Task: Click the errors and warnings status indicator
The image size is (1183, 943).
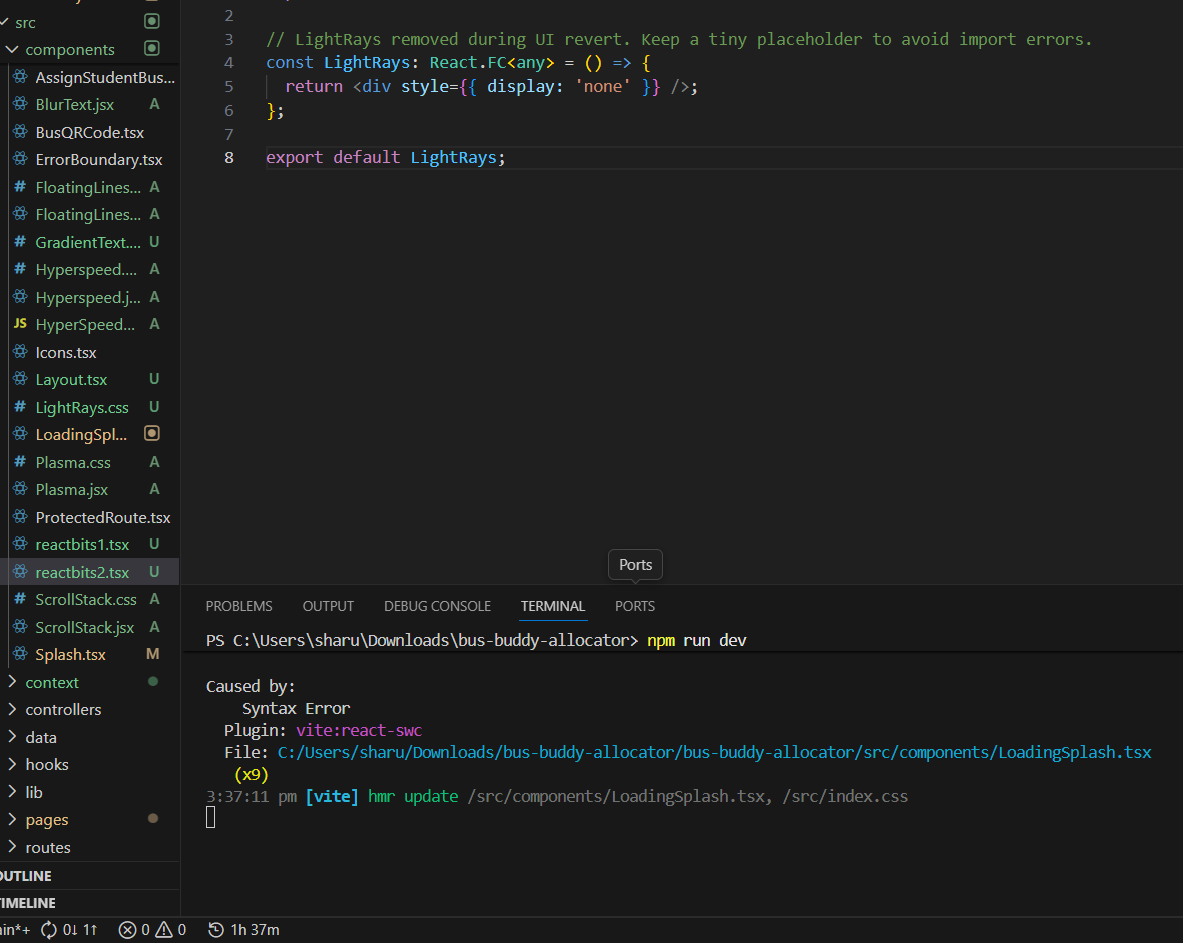Action: 152,930
